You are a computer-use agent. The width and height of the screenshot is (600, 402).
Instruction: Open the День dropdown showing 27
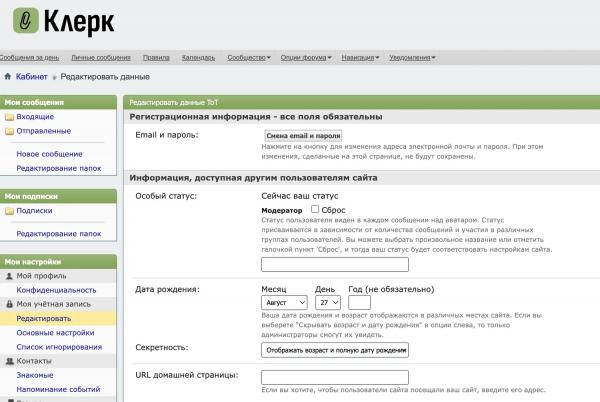pyautogui.click(x=328, y=303)
